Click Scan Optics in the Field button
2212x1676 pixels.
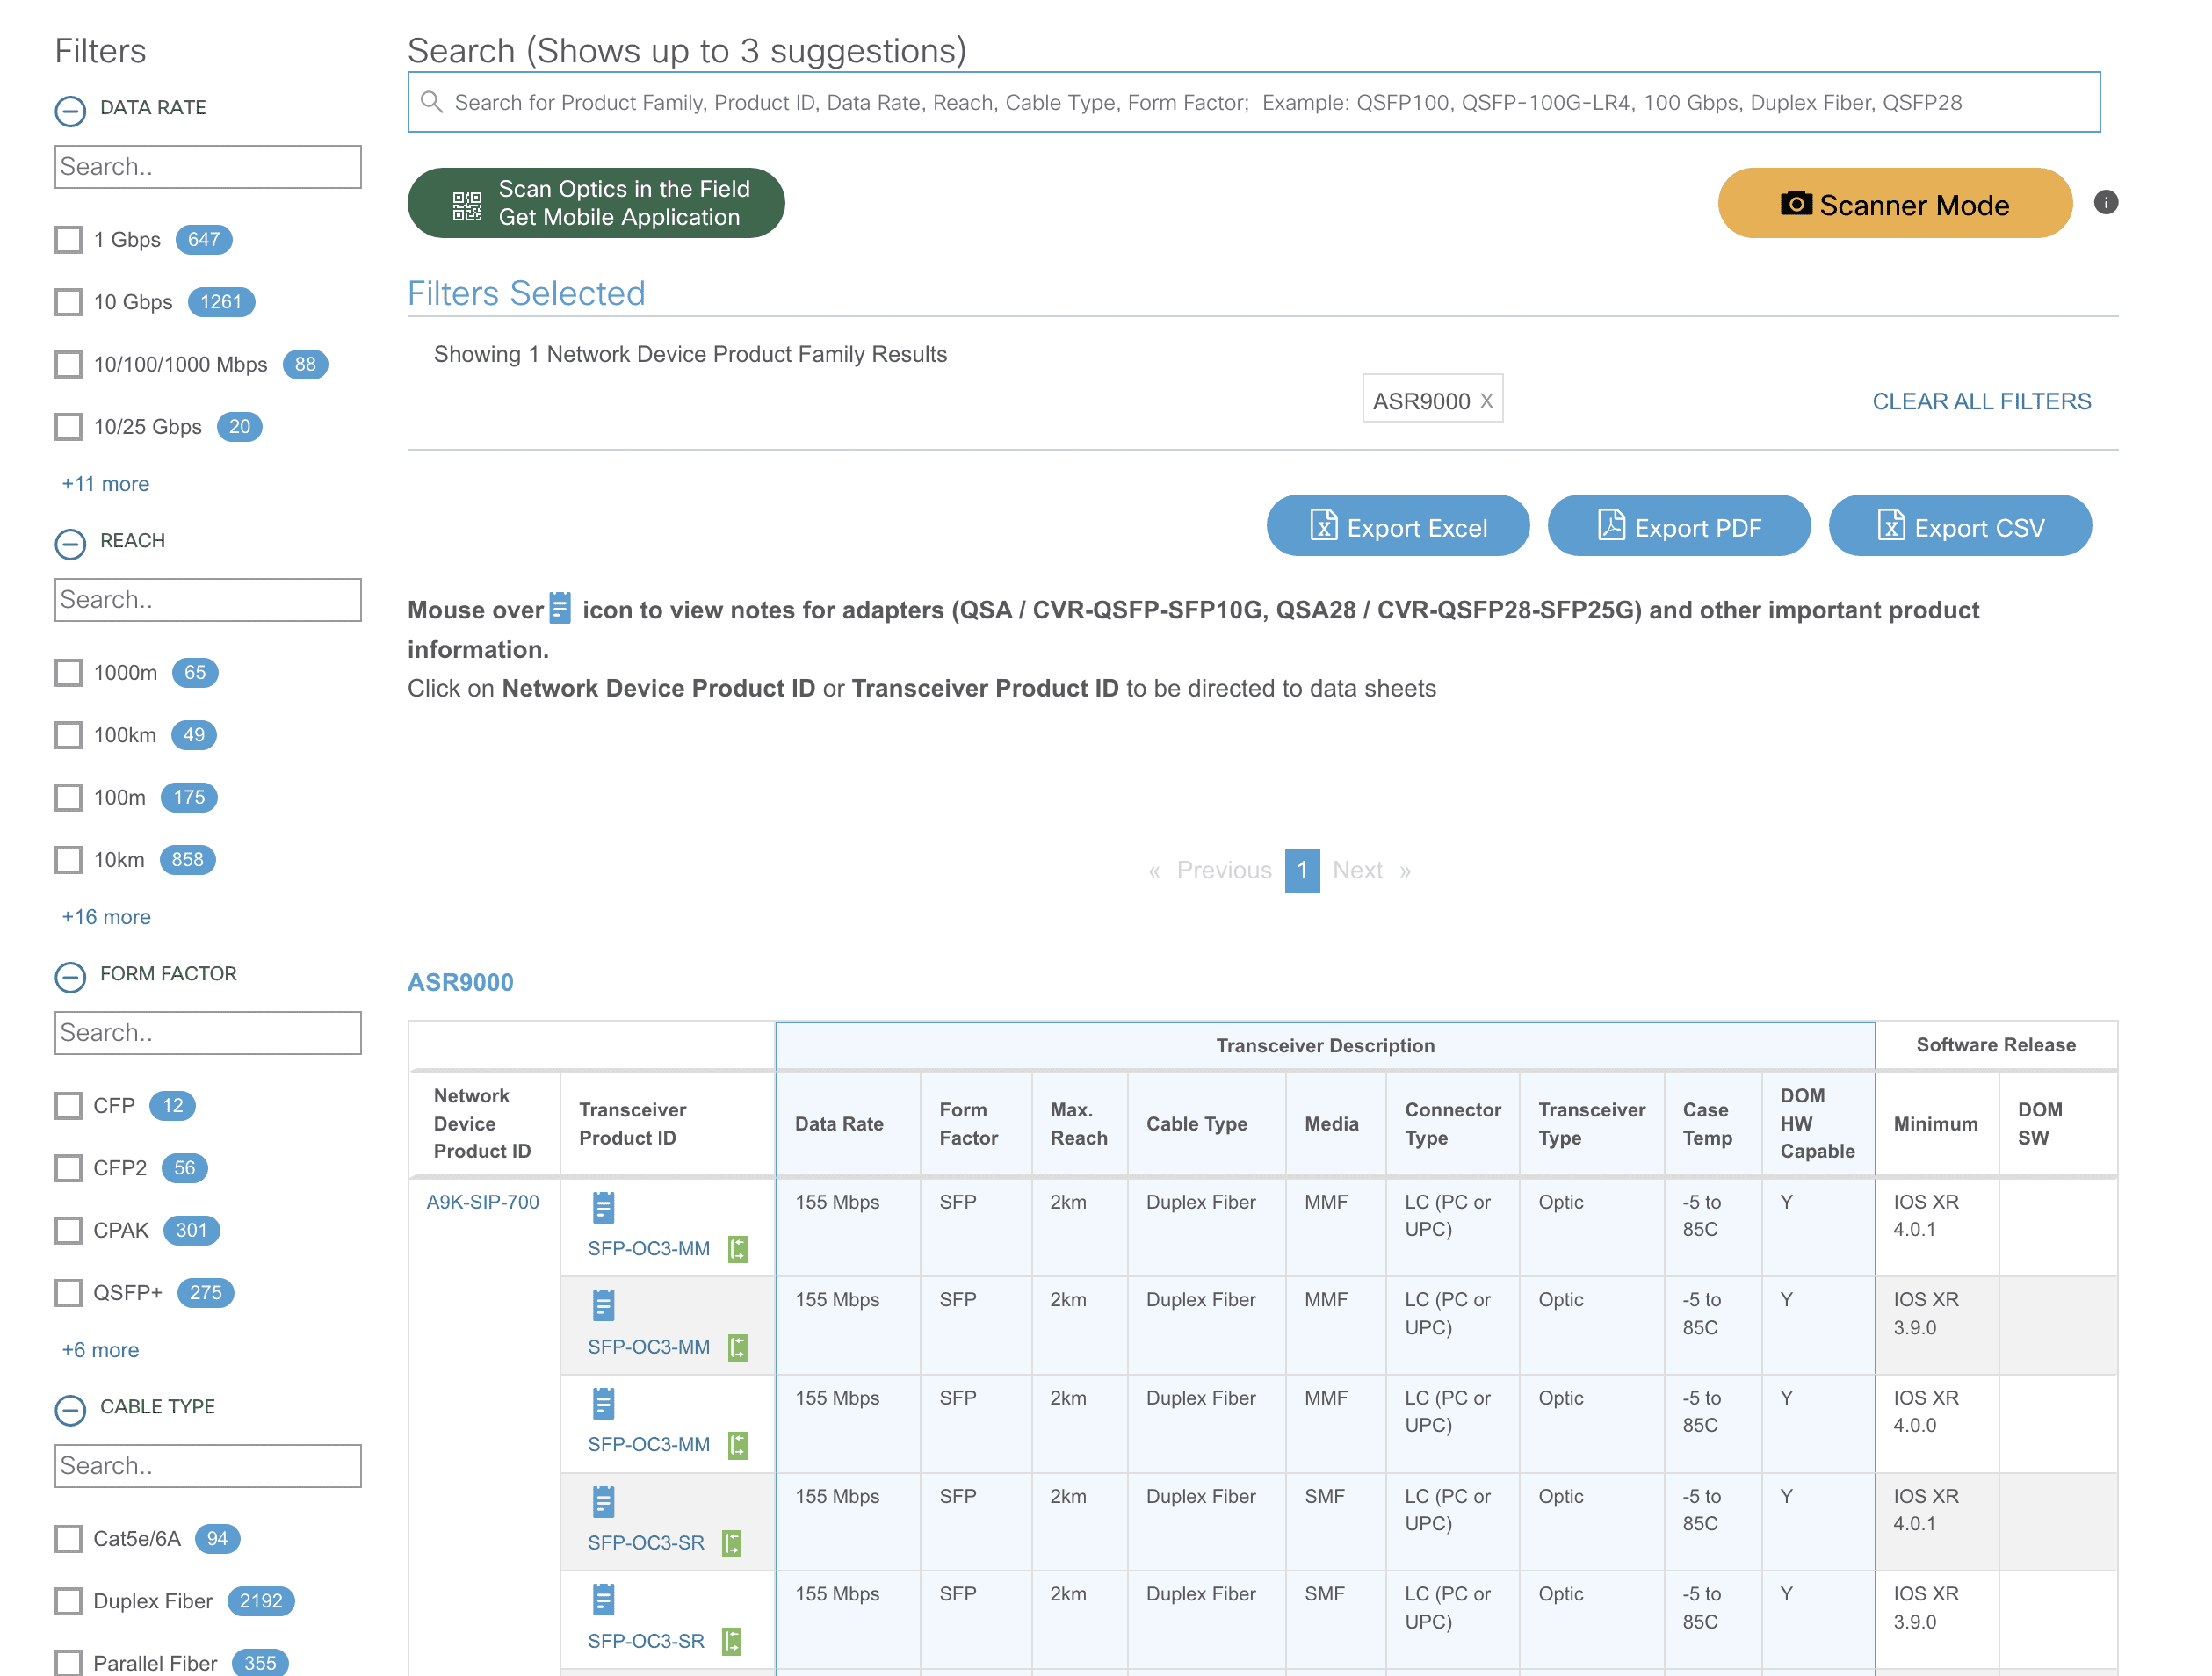tap(596, 203)
